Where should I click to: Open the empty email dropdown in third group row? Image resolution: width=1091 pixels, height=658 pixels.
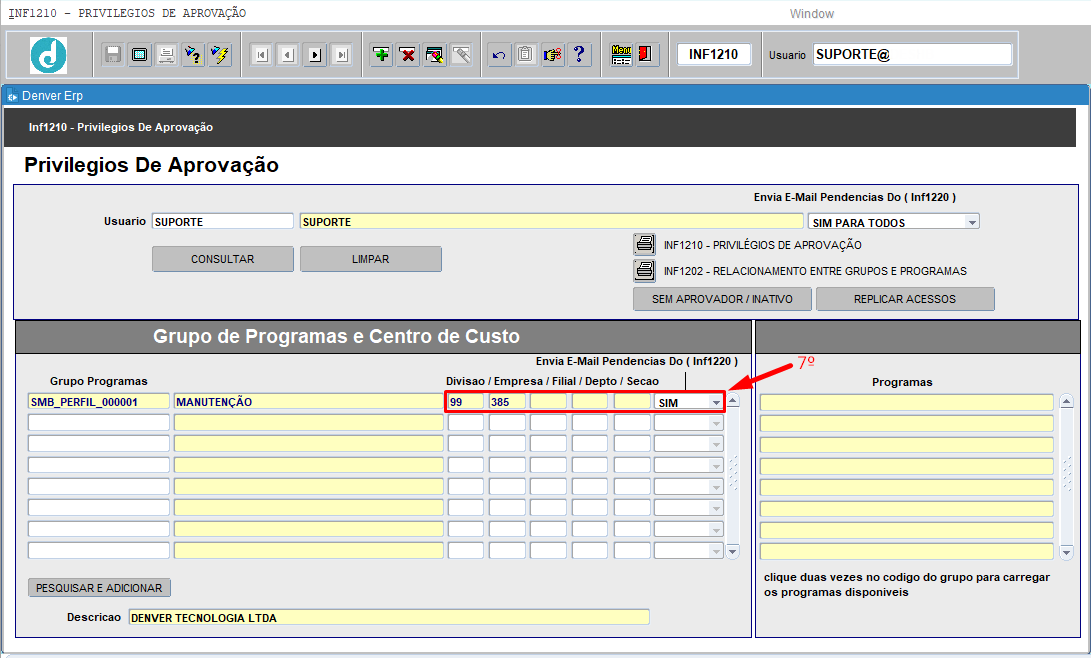(716, 444)
